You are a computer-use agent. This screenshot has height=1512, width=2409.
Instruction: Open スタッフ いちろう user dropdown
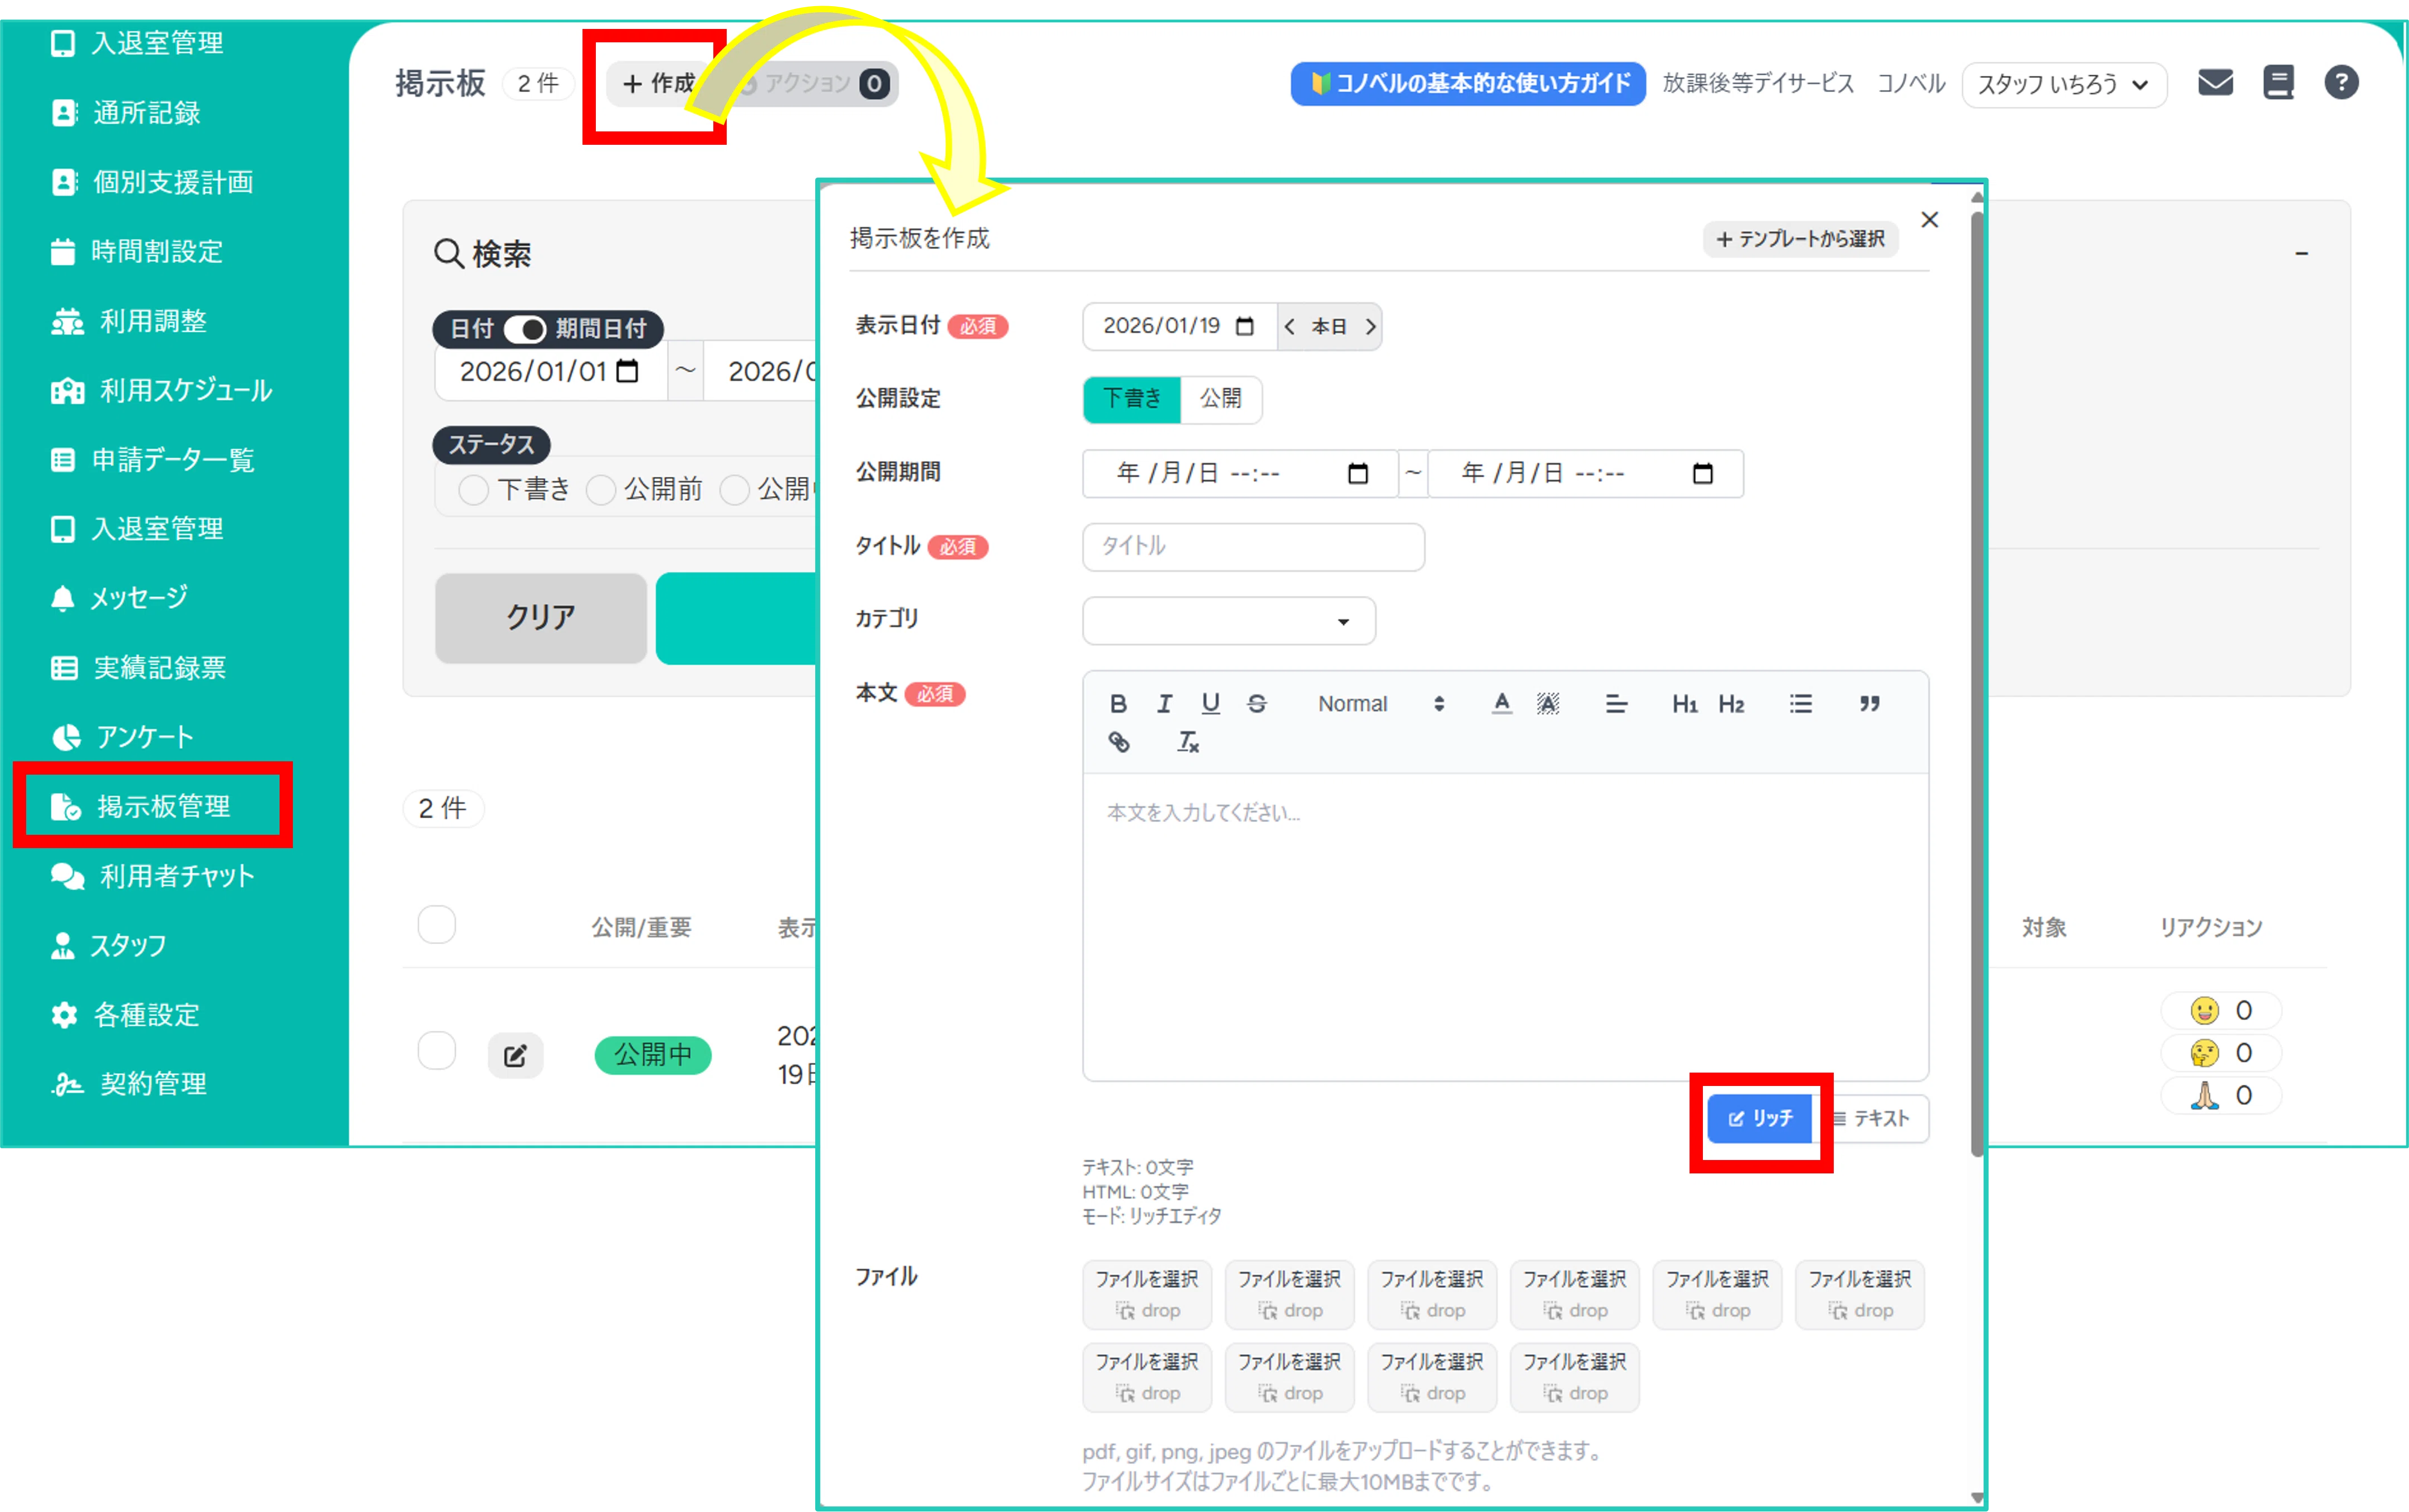2064,84
